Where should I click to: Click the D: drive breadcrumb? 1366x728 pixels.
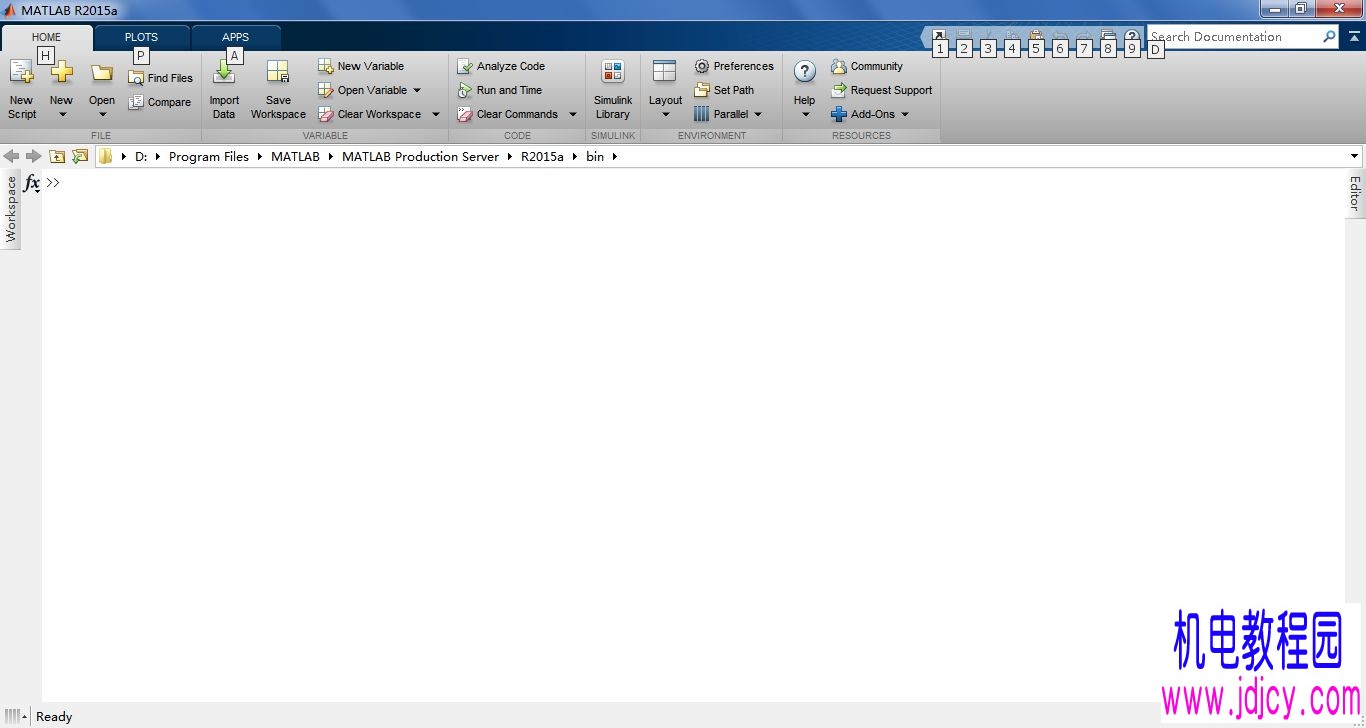tap(141, 156)
